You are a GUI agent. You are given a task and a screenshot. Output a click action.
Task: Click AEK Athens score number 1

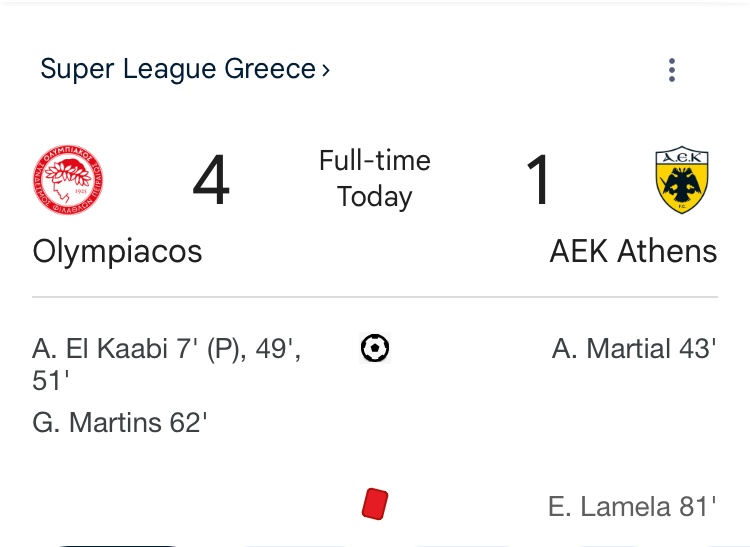538,180
